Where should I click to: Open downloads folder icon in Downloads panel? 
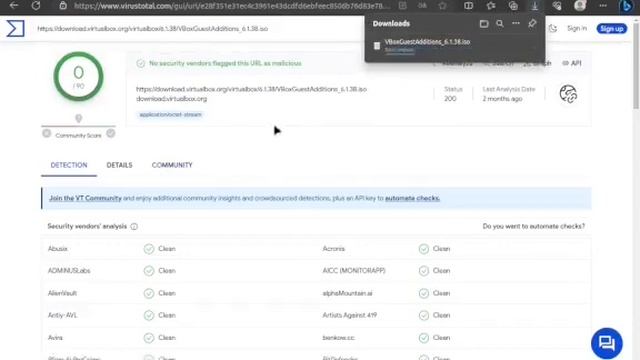[484, 24]
